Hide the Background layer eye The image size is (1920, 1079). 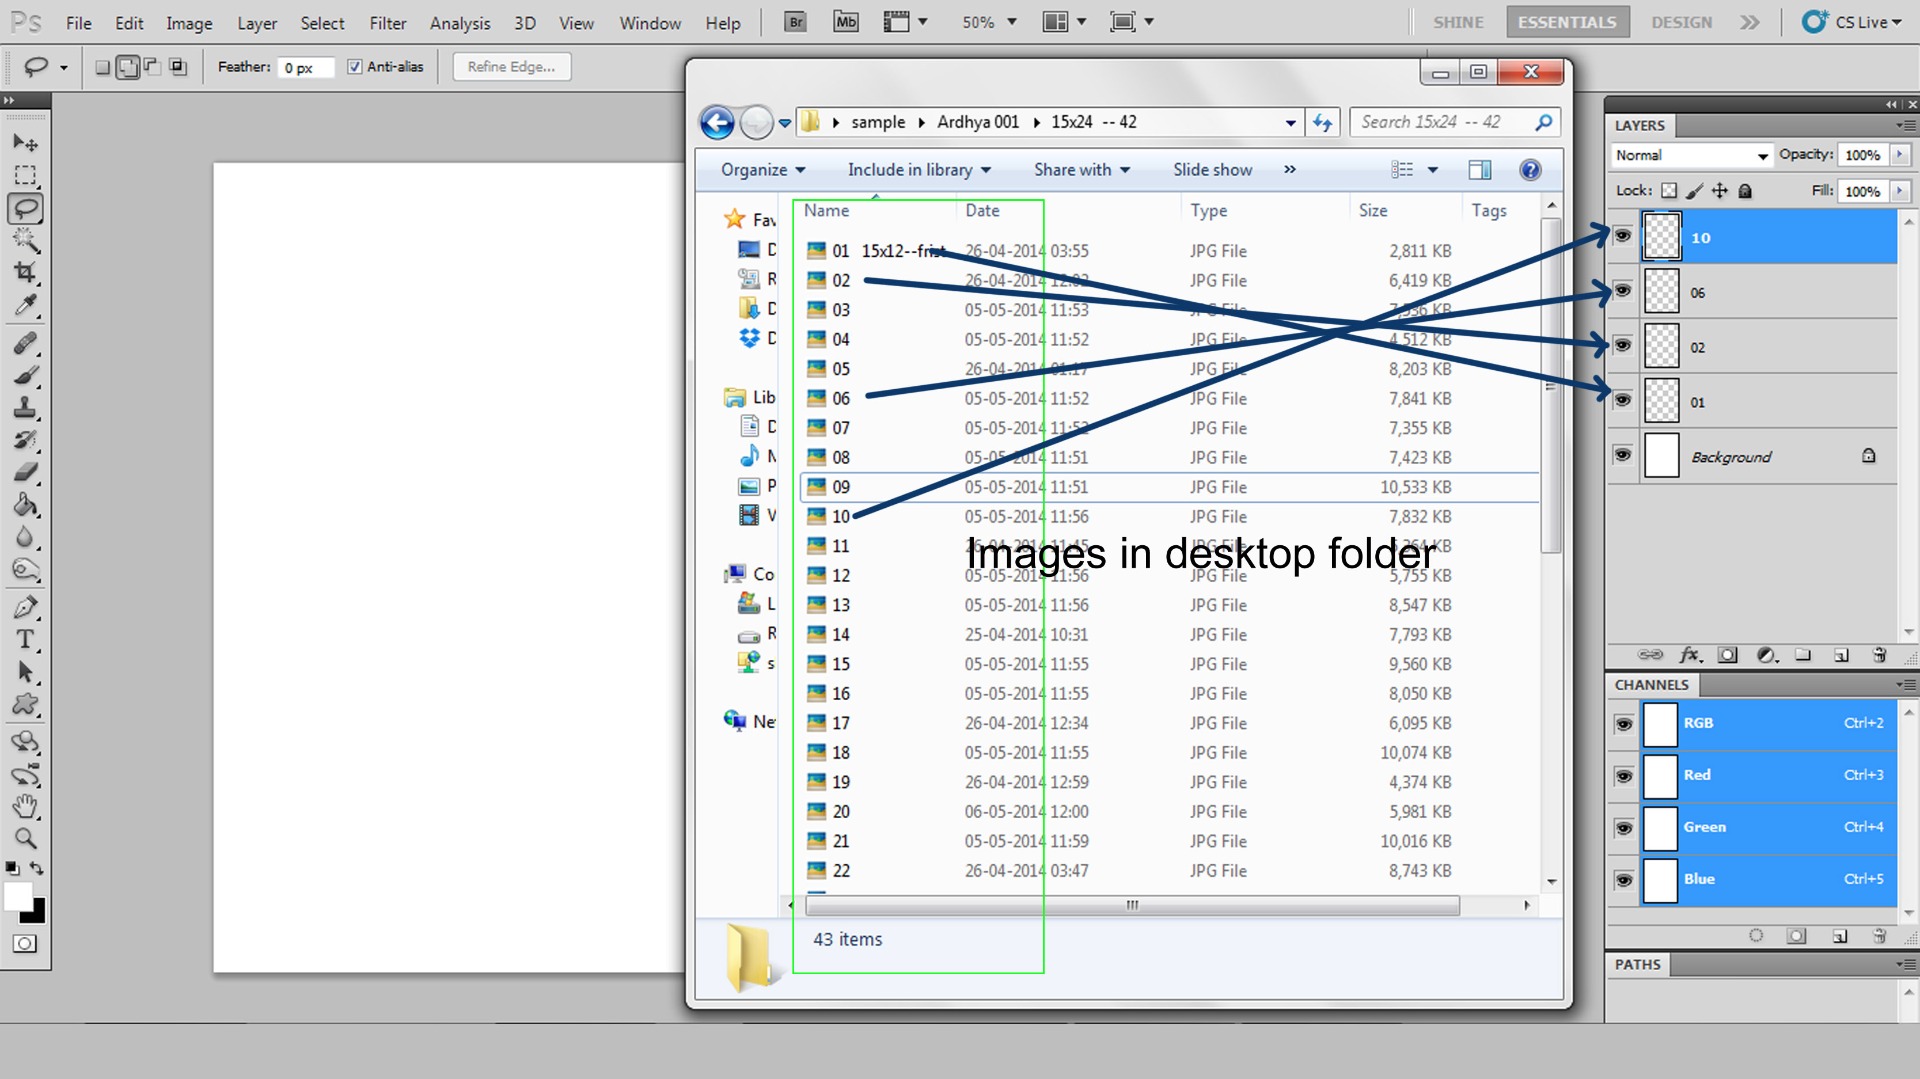pos(1622,455)
